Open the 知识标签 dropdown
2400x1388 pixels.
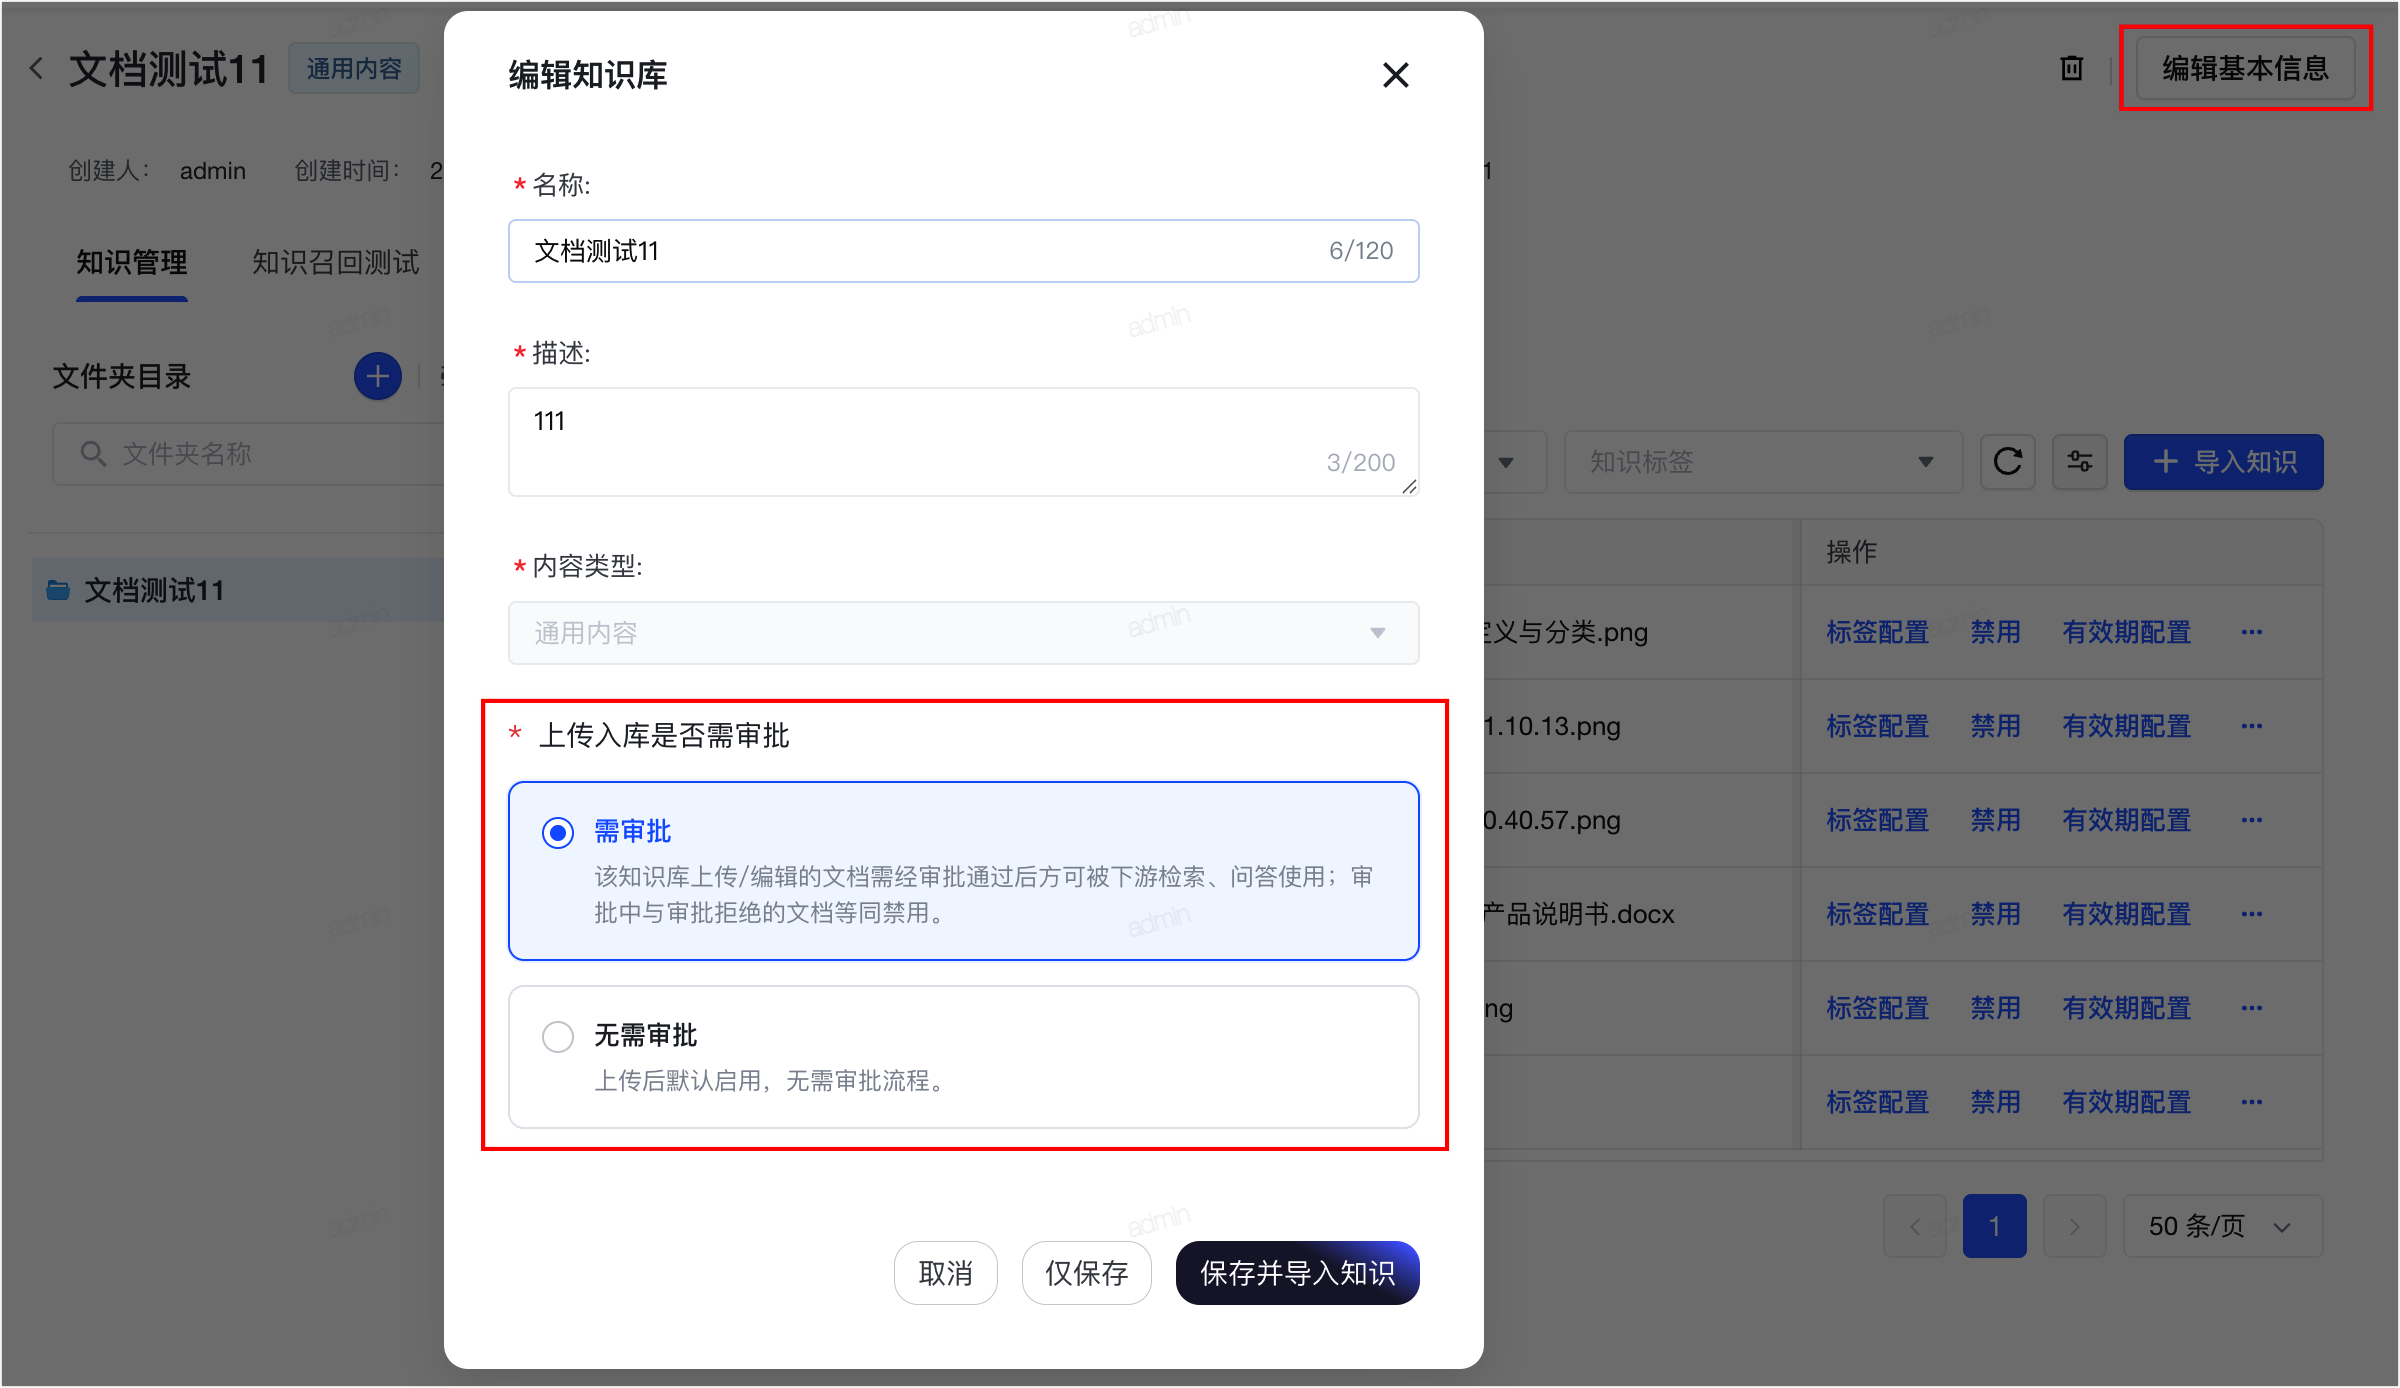tap(1763, 462)
